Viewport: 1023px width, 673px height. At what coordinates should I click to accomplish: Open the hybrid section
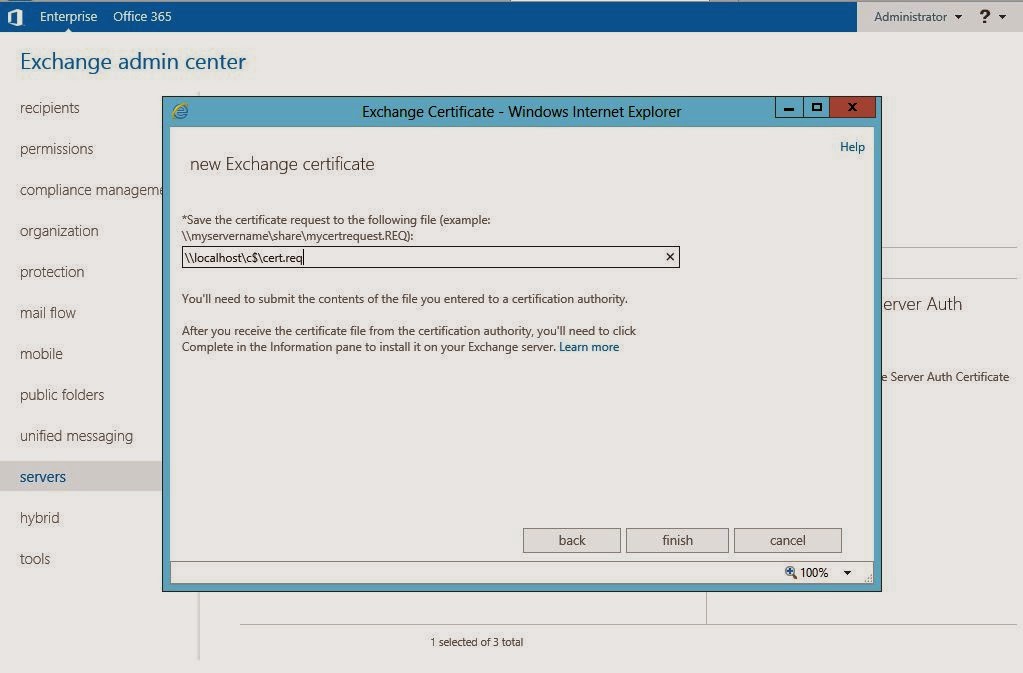(40, 518)
